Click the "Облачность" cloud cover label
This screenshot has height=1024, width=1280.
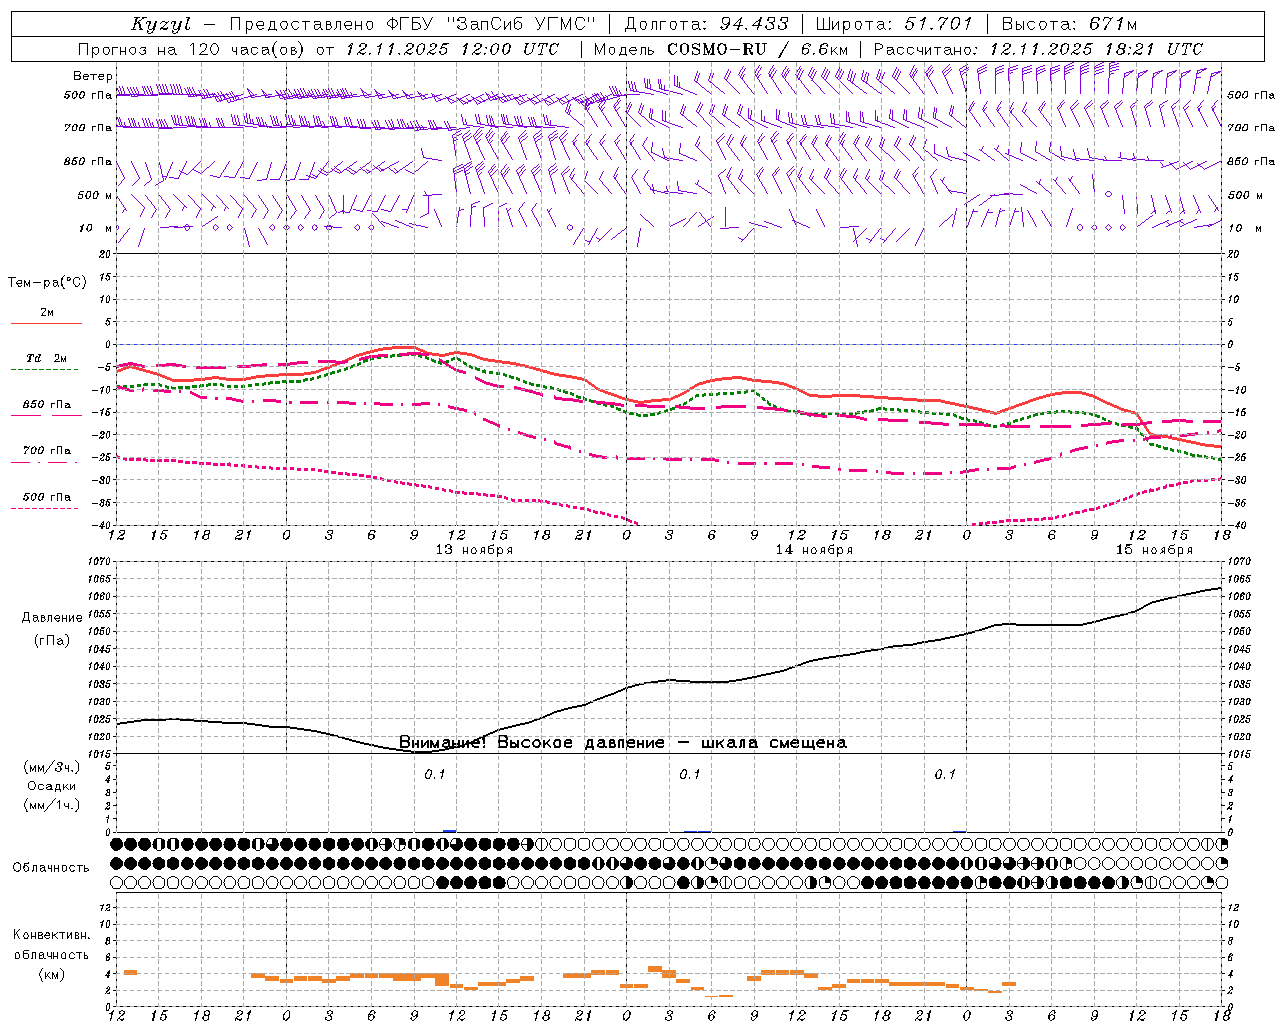(x=51, y=868)
